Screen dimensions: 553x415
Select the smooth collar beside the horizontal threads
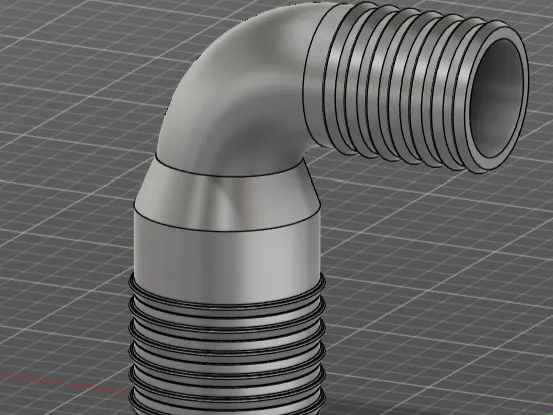[x=315, y=85]
